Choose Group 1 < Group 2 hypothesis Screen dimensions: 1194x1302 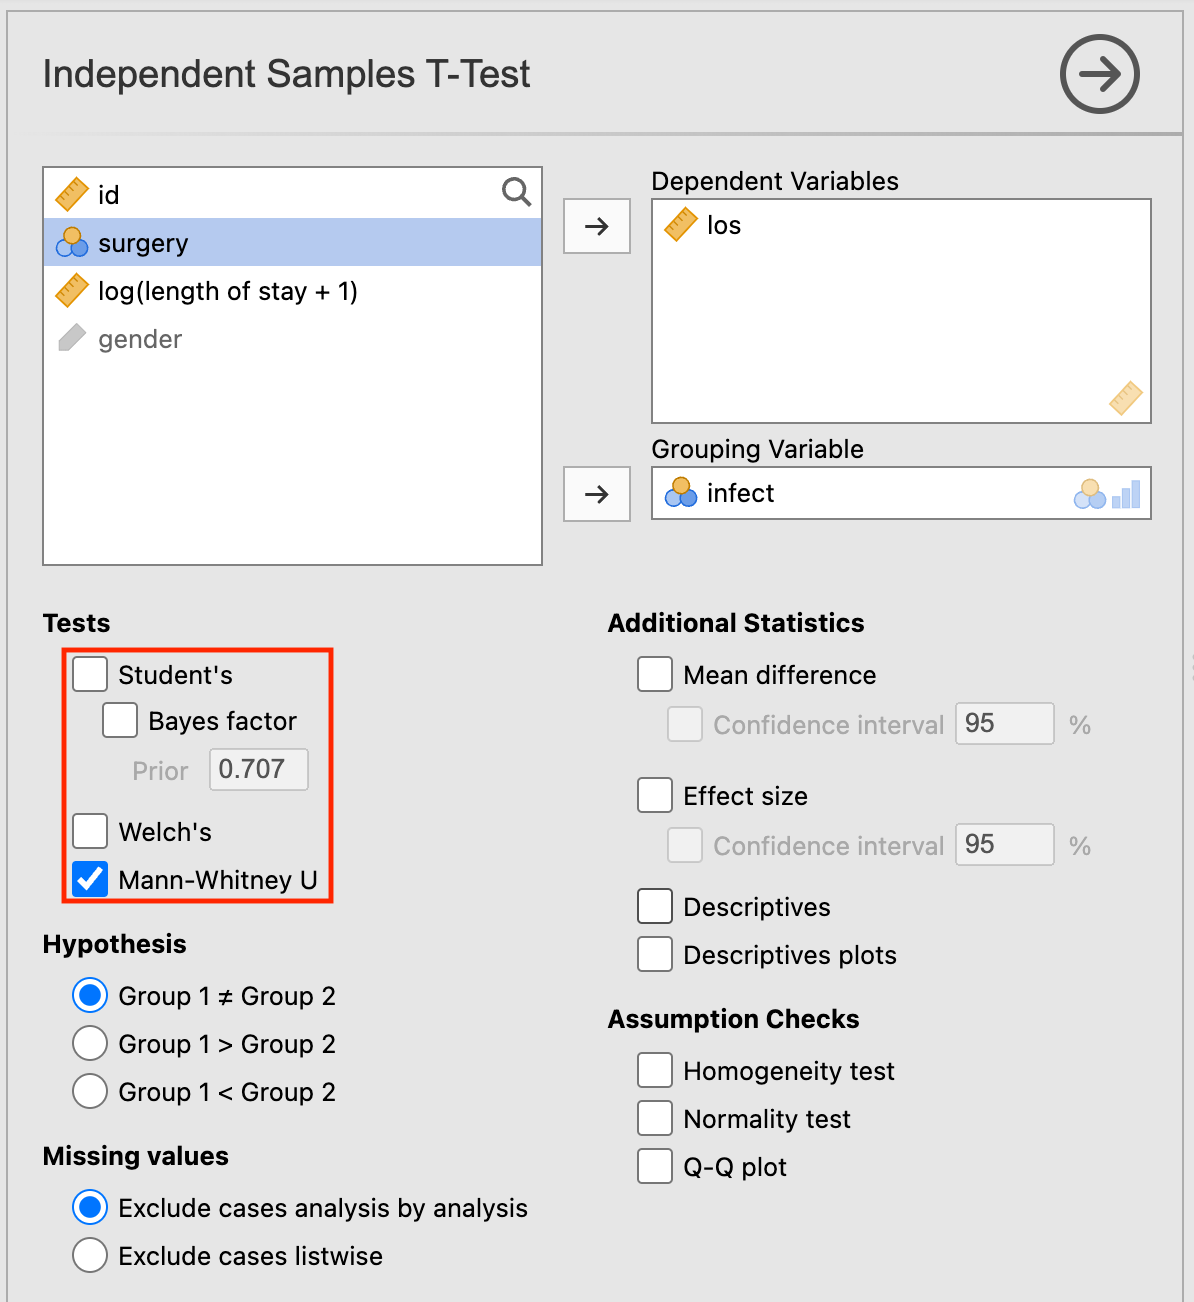pyautogui.click(x=90, y=1091)
